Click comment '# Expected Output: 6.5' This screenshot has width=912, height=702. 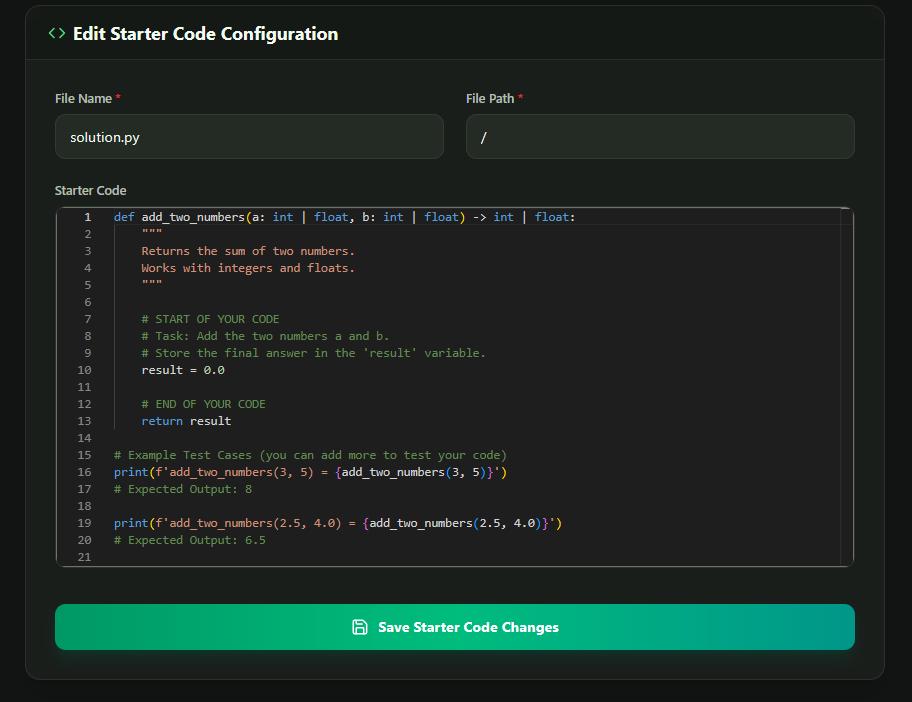pos(190,540)
